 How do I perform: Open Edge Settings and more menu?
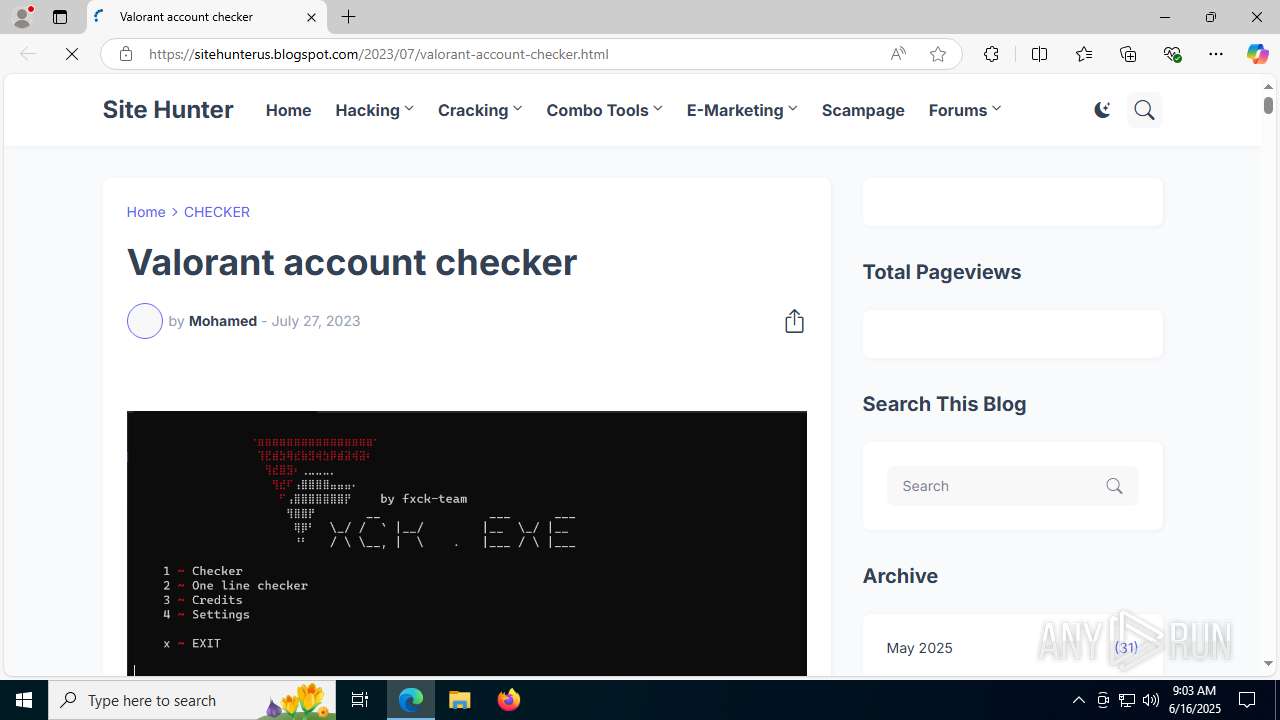tap(1216, 54)
